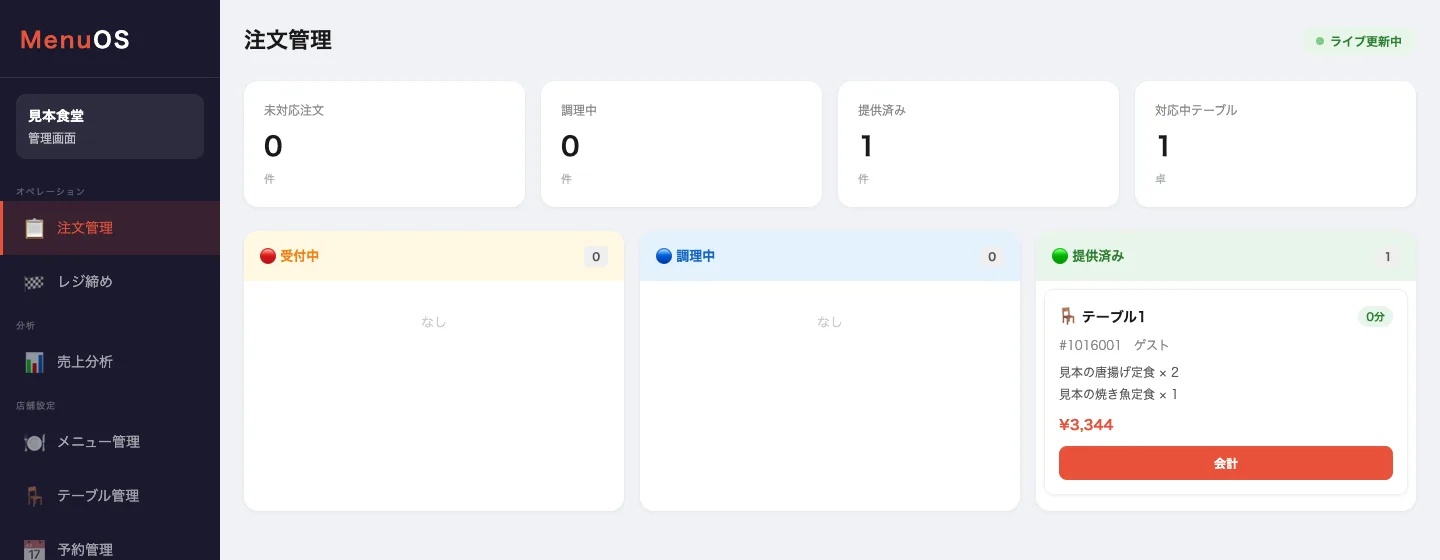This screenshot has width=1440, height=560.
Task: Click the 調理中 column header label
Action: (696, 256)
